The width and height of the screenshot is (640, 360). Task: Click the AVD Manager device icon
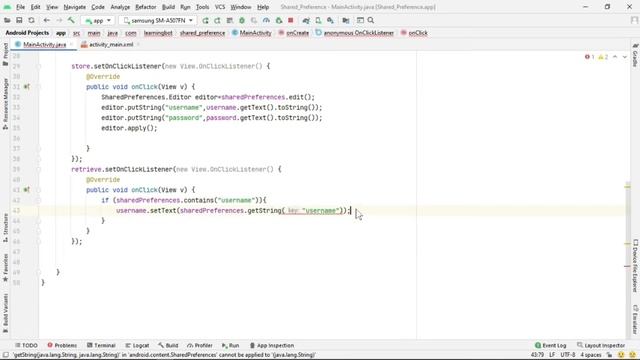tap(318, 20)
